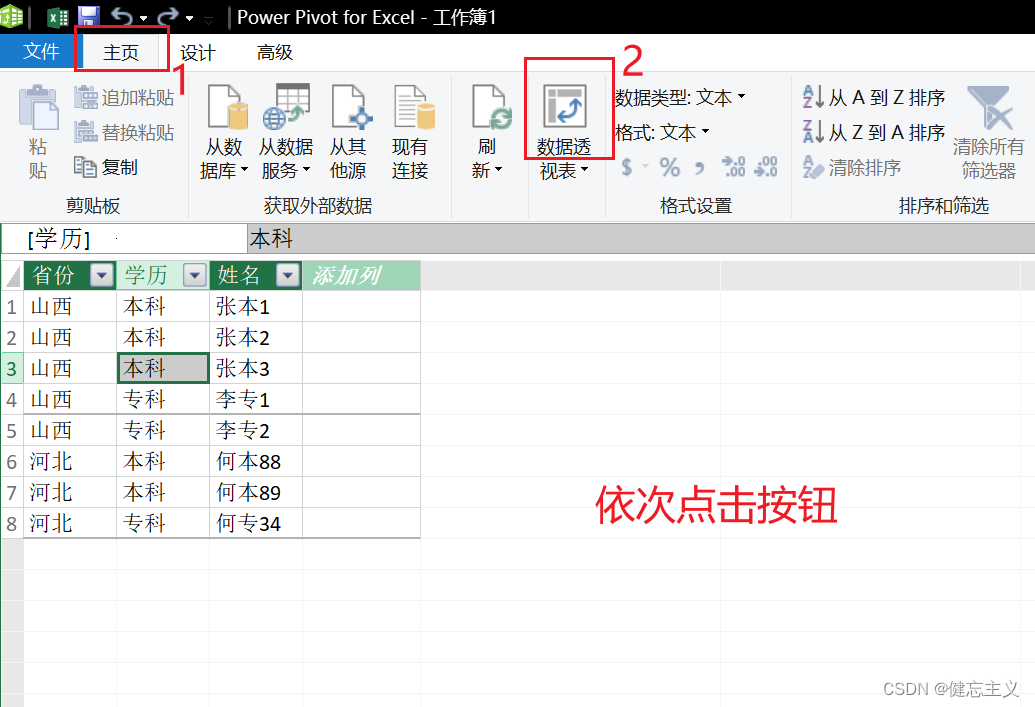Open 数据透视表 (PivotTable) tool
The image size is (1035, 707).
pyautogui.click(x=567, y=128)
